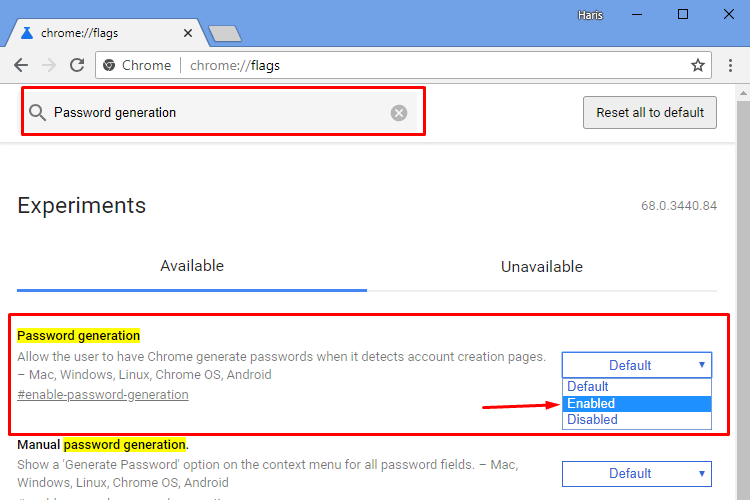The height and width of the screenshot is (500, 750).
Task: Switch to the Unavailable tab
Action: [x=541, y=267]
